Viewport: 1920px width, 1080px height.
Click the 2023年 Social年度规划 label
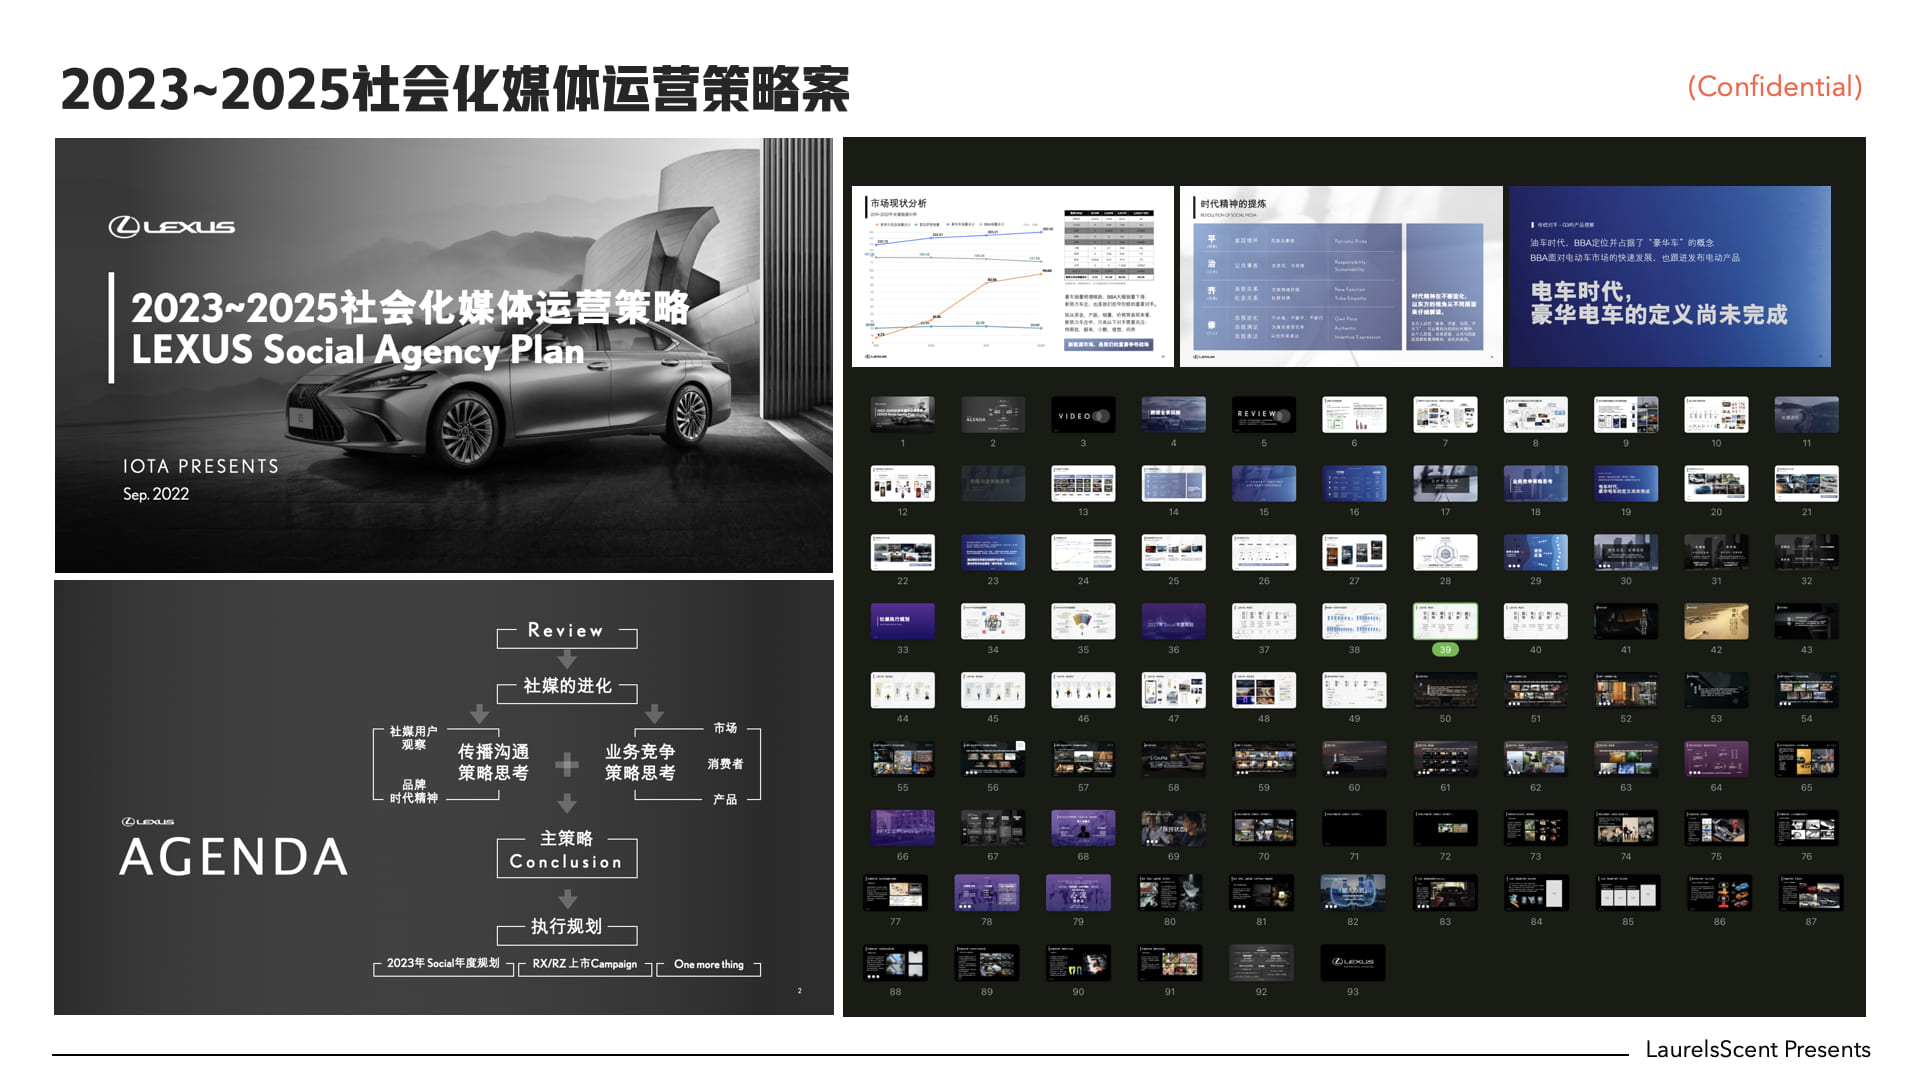[443, 964]
